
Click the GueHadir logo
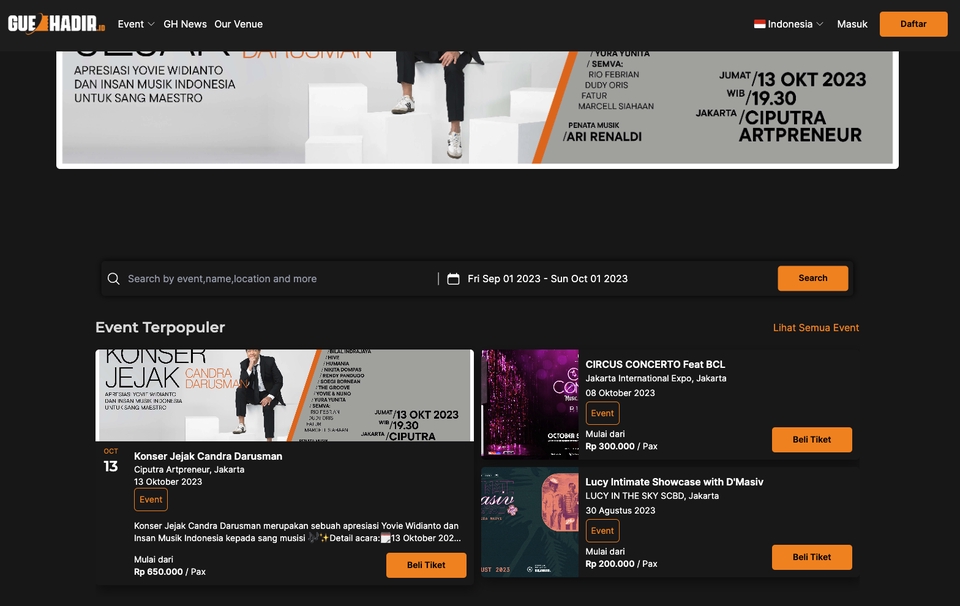pyautogui.click(x=56, y=24)
